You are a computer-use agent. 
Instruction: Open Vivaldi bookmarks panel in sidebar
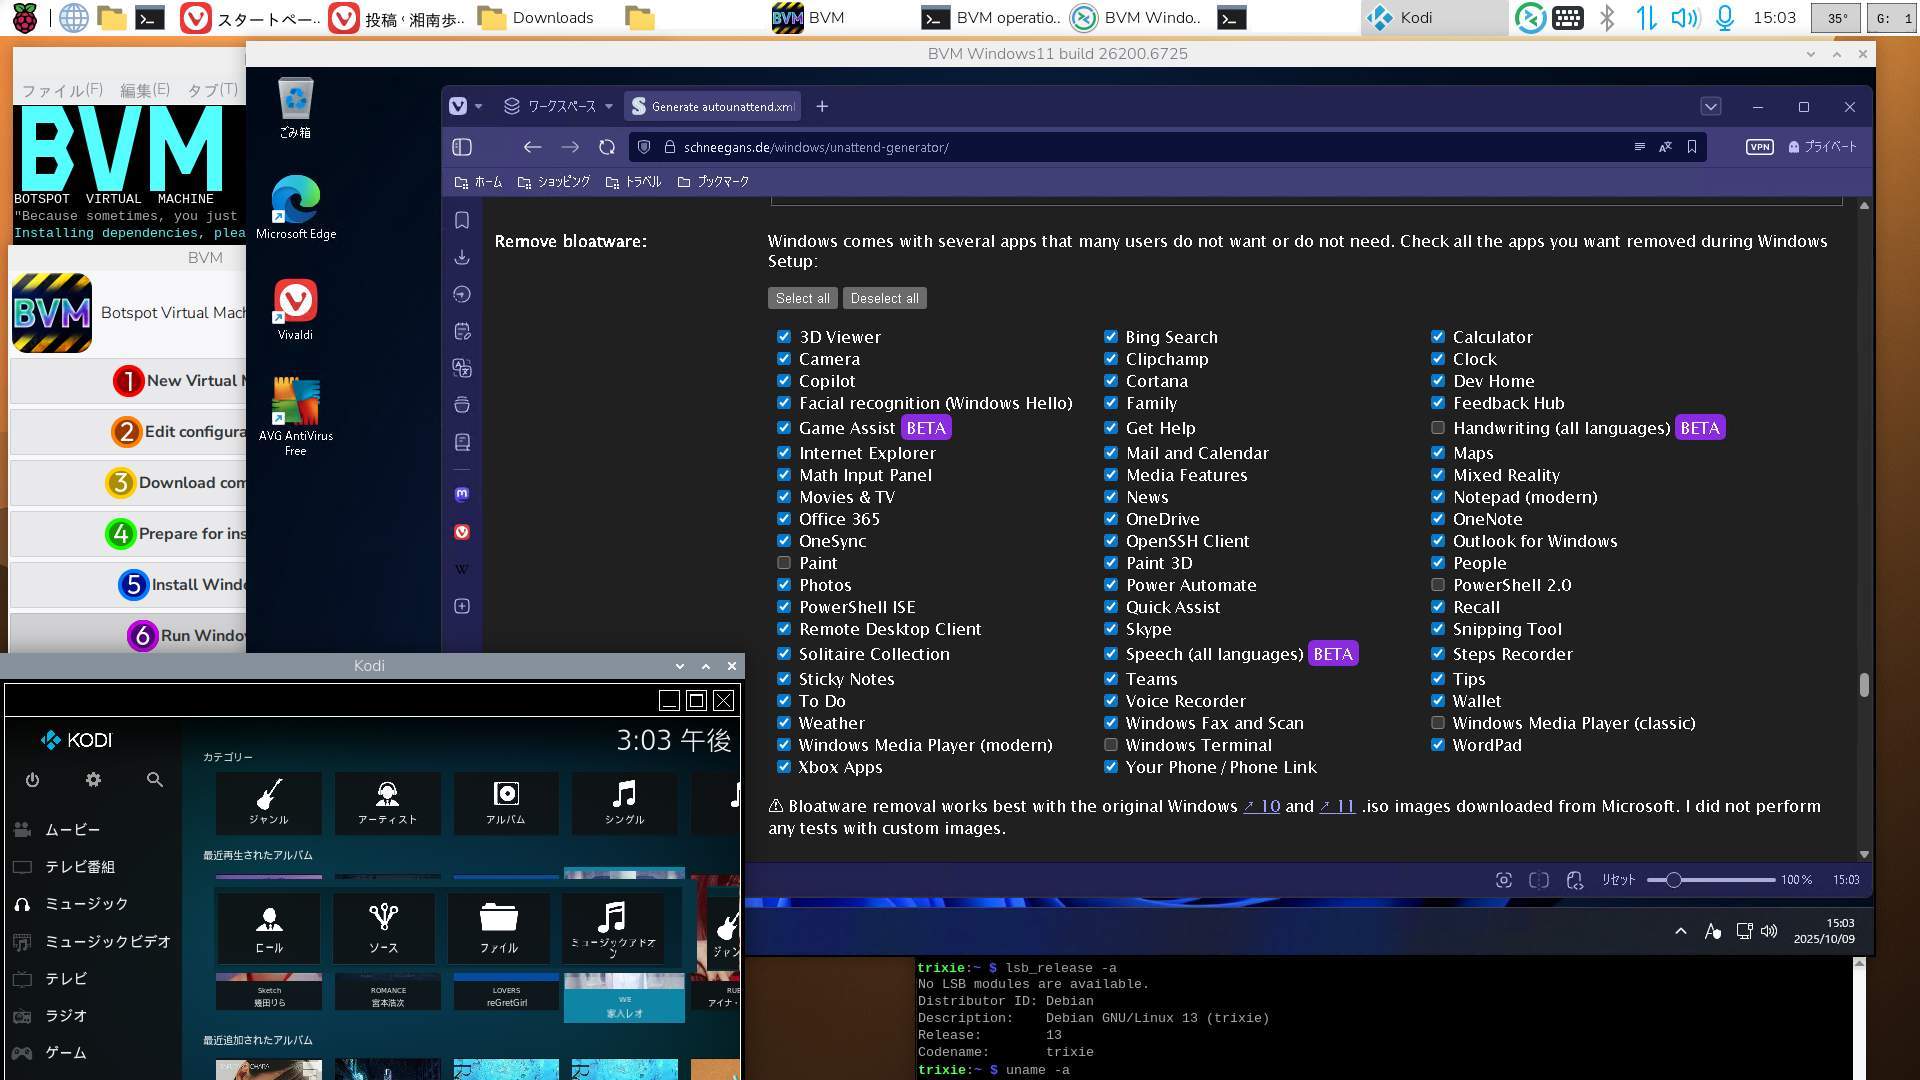click(x=462, y=220)
